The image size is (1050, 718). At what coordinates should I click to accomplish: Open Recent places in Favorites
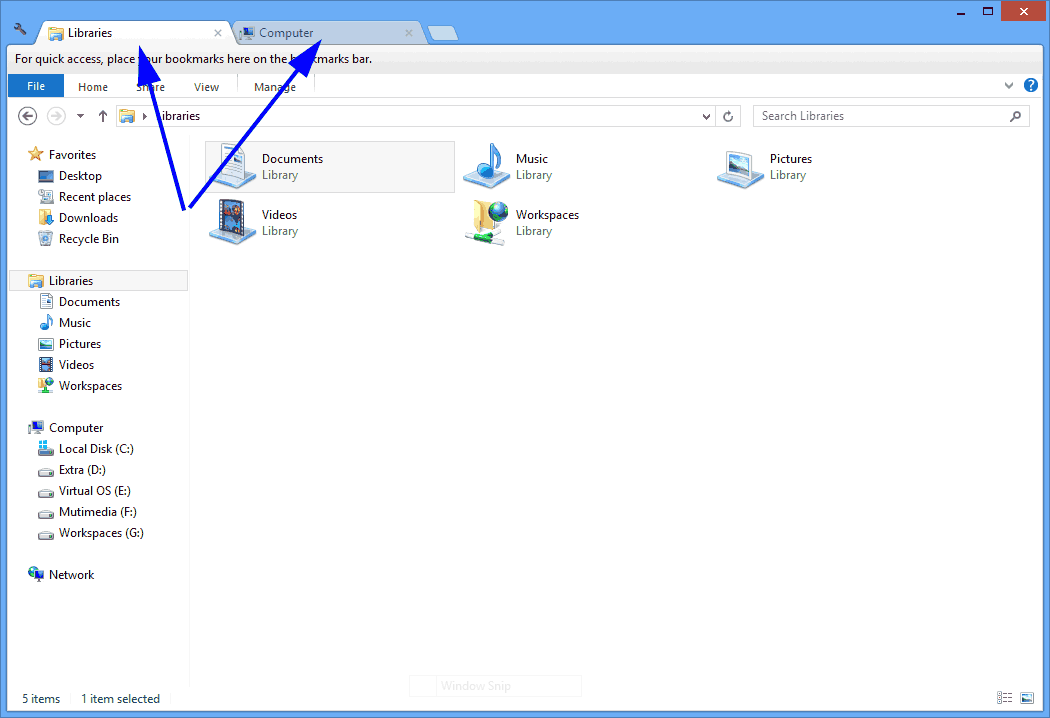pos(94,197)
